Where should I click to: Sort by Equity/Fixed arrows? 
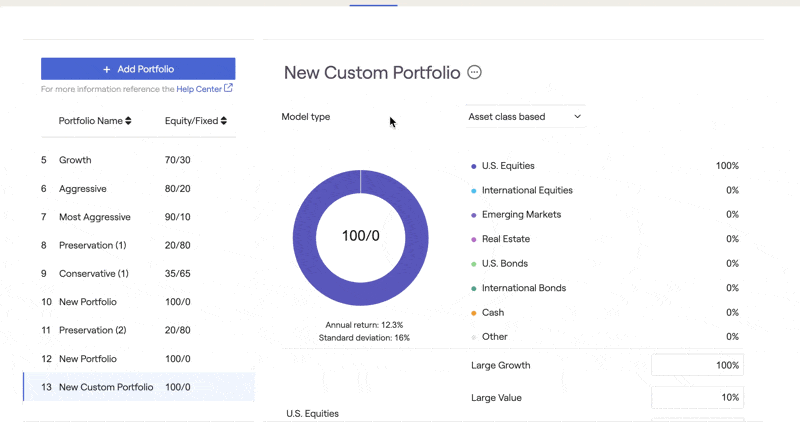click(224, 121)
